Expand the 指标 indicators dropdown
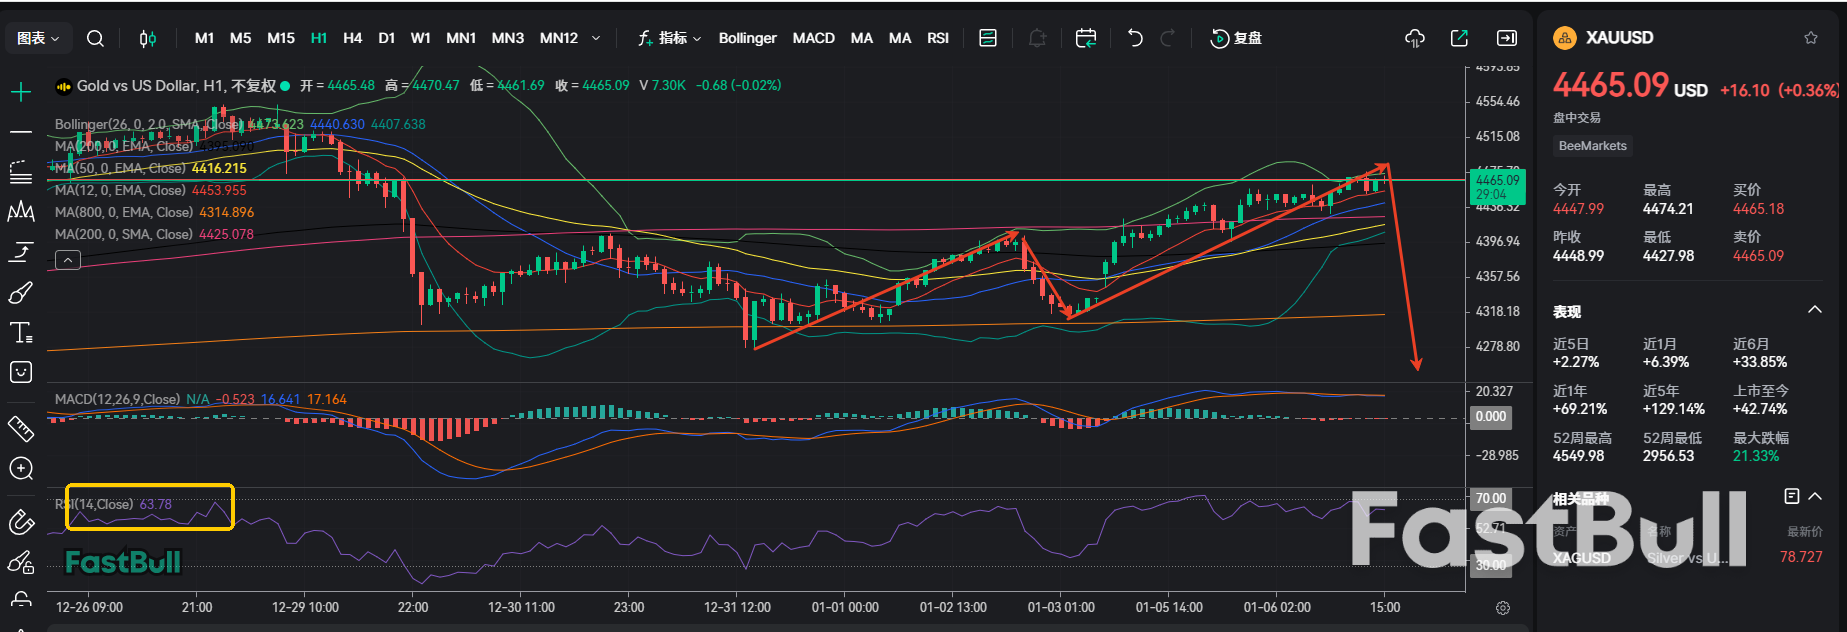This screenshot has height=632, width=1847. [670, 38]
